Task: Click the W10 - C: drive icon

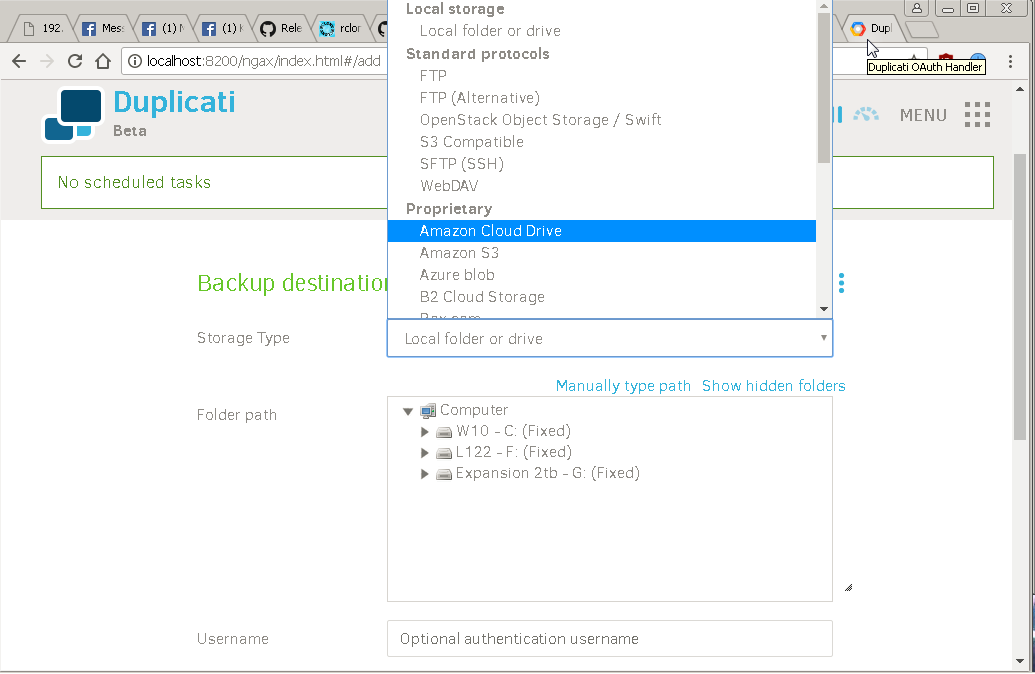Action: pos(444,432)
